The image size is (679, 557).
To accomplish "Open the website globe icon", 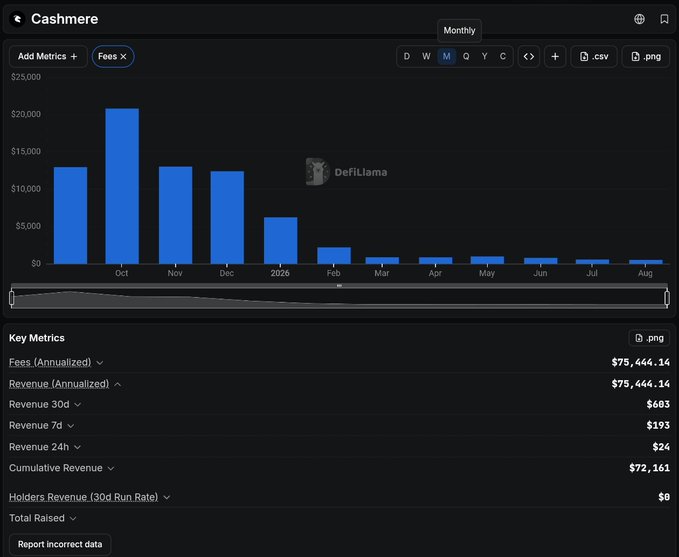I will tap(639, 19).
